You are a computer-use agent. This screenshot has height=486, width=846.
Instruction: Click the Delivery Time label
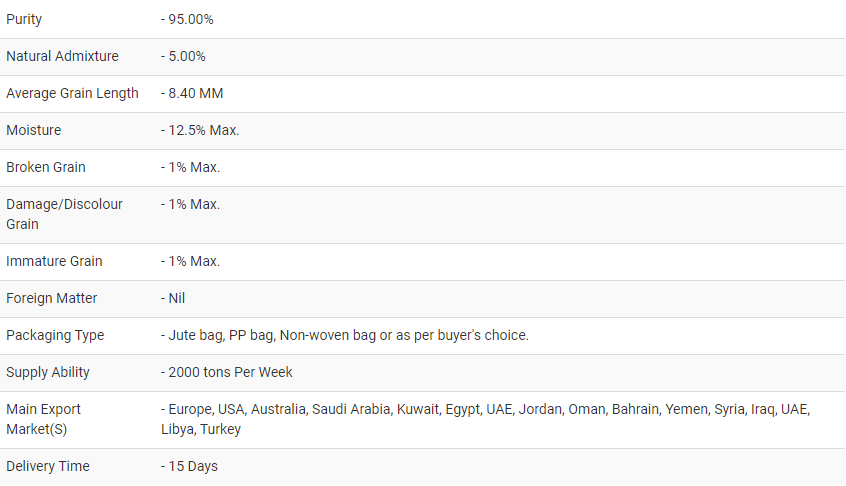[x=48, y=467]
